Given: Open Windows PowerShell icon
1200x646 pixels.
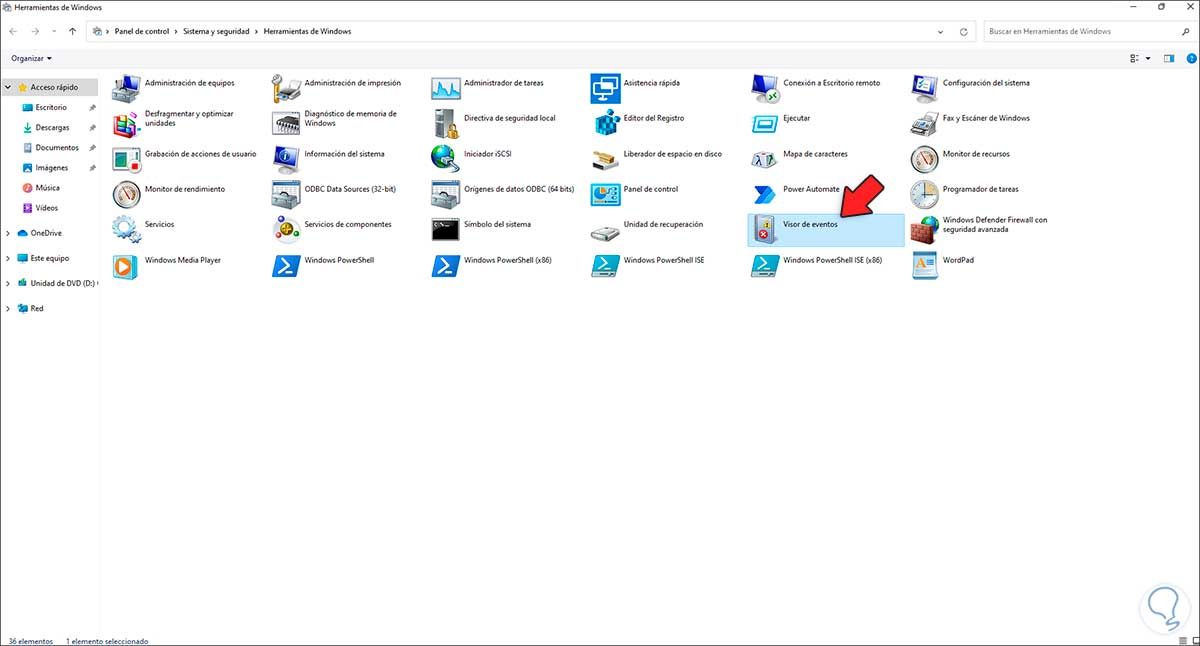Looking at the screenshot, I should pyautogui.click(x=286, y=265).
